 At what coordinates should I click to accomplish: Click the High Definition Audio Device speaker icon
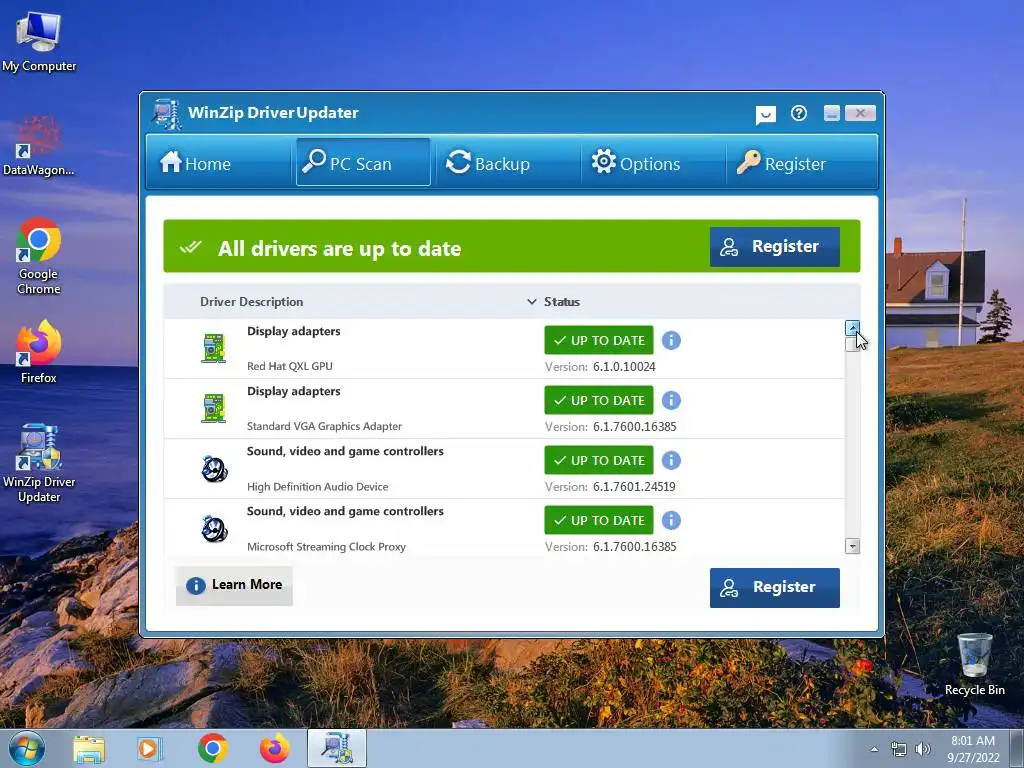[x=214, y=469]
